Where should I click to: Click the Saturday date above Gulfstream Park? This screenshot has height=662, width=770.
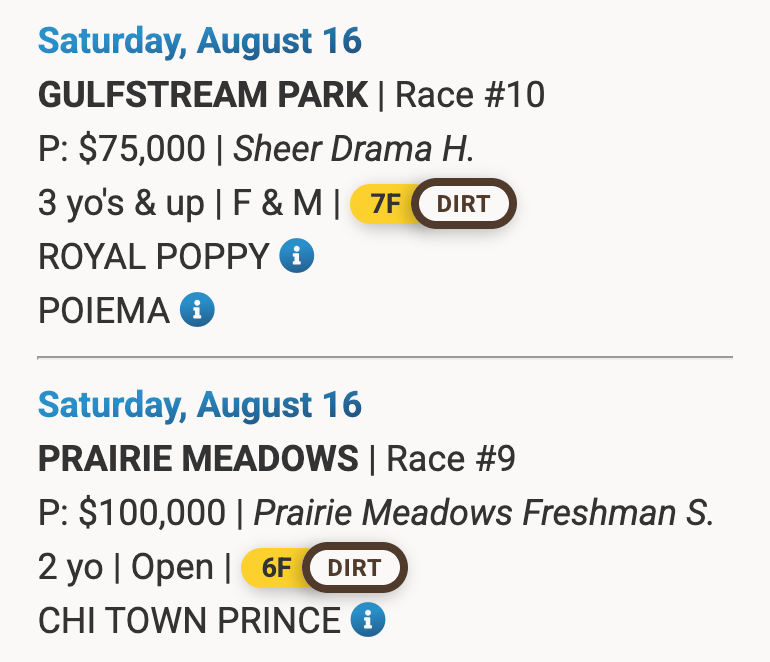pyautogui.click(x=200, y=42)
